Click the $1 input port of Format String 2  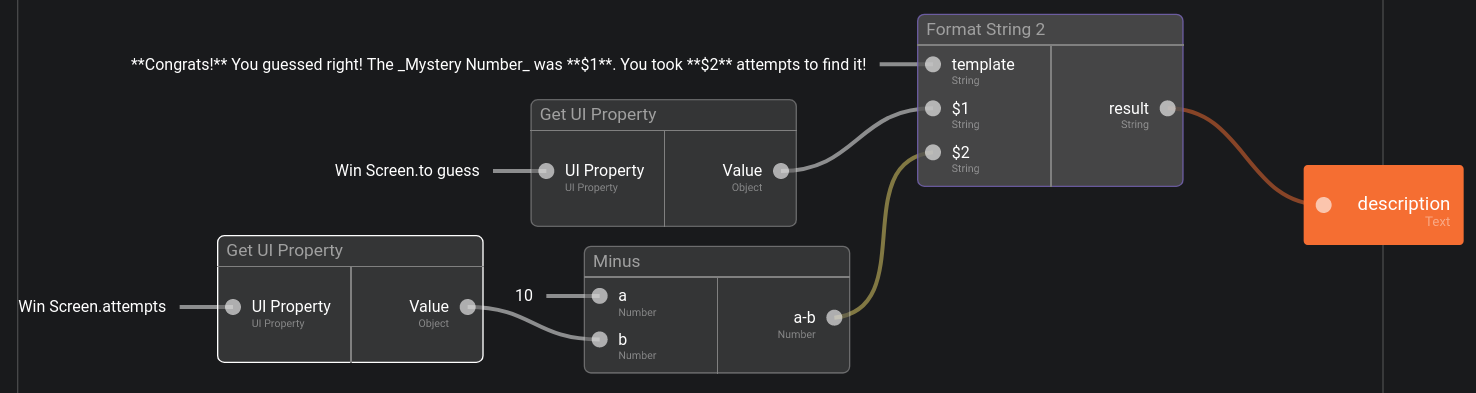[x=933, y=108]
